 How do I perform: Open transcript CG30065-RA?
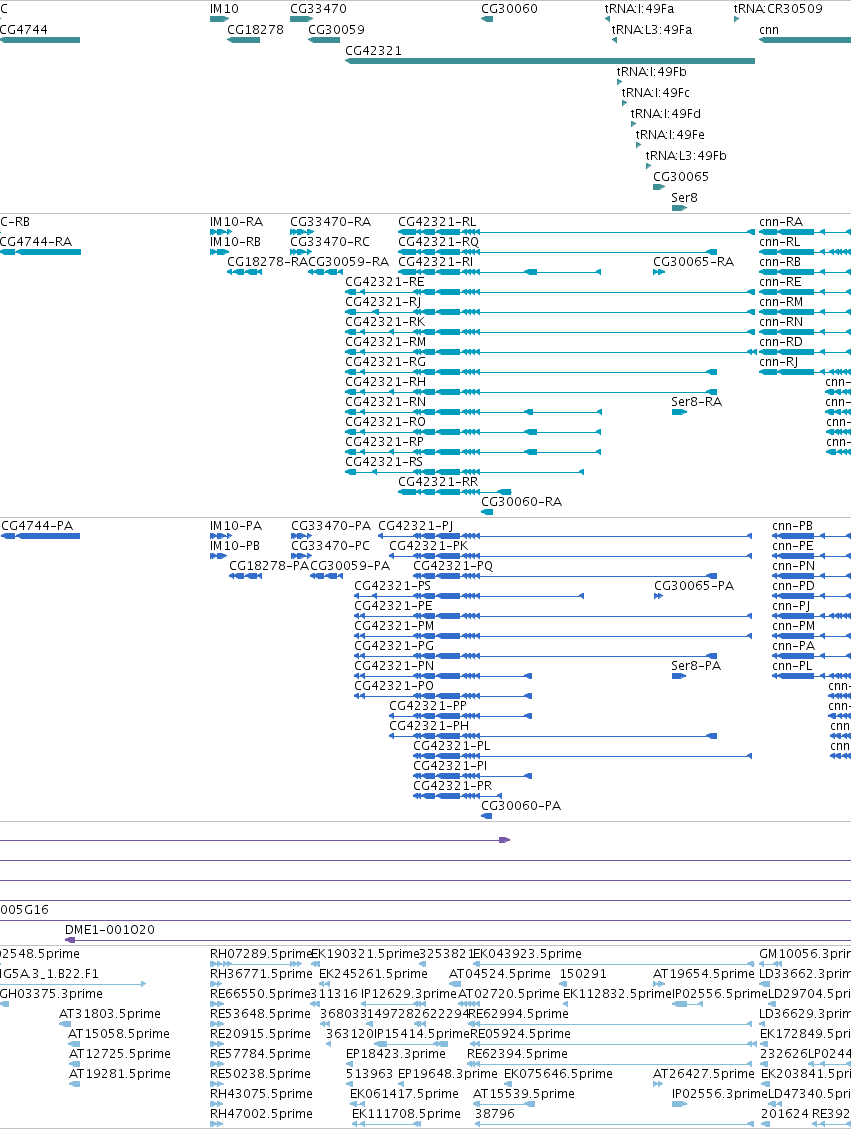point(693,262)
